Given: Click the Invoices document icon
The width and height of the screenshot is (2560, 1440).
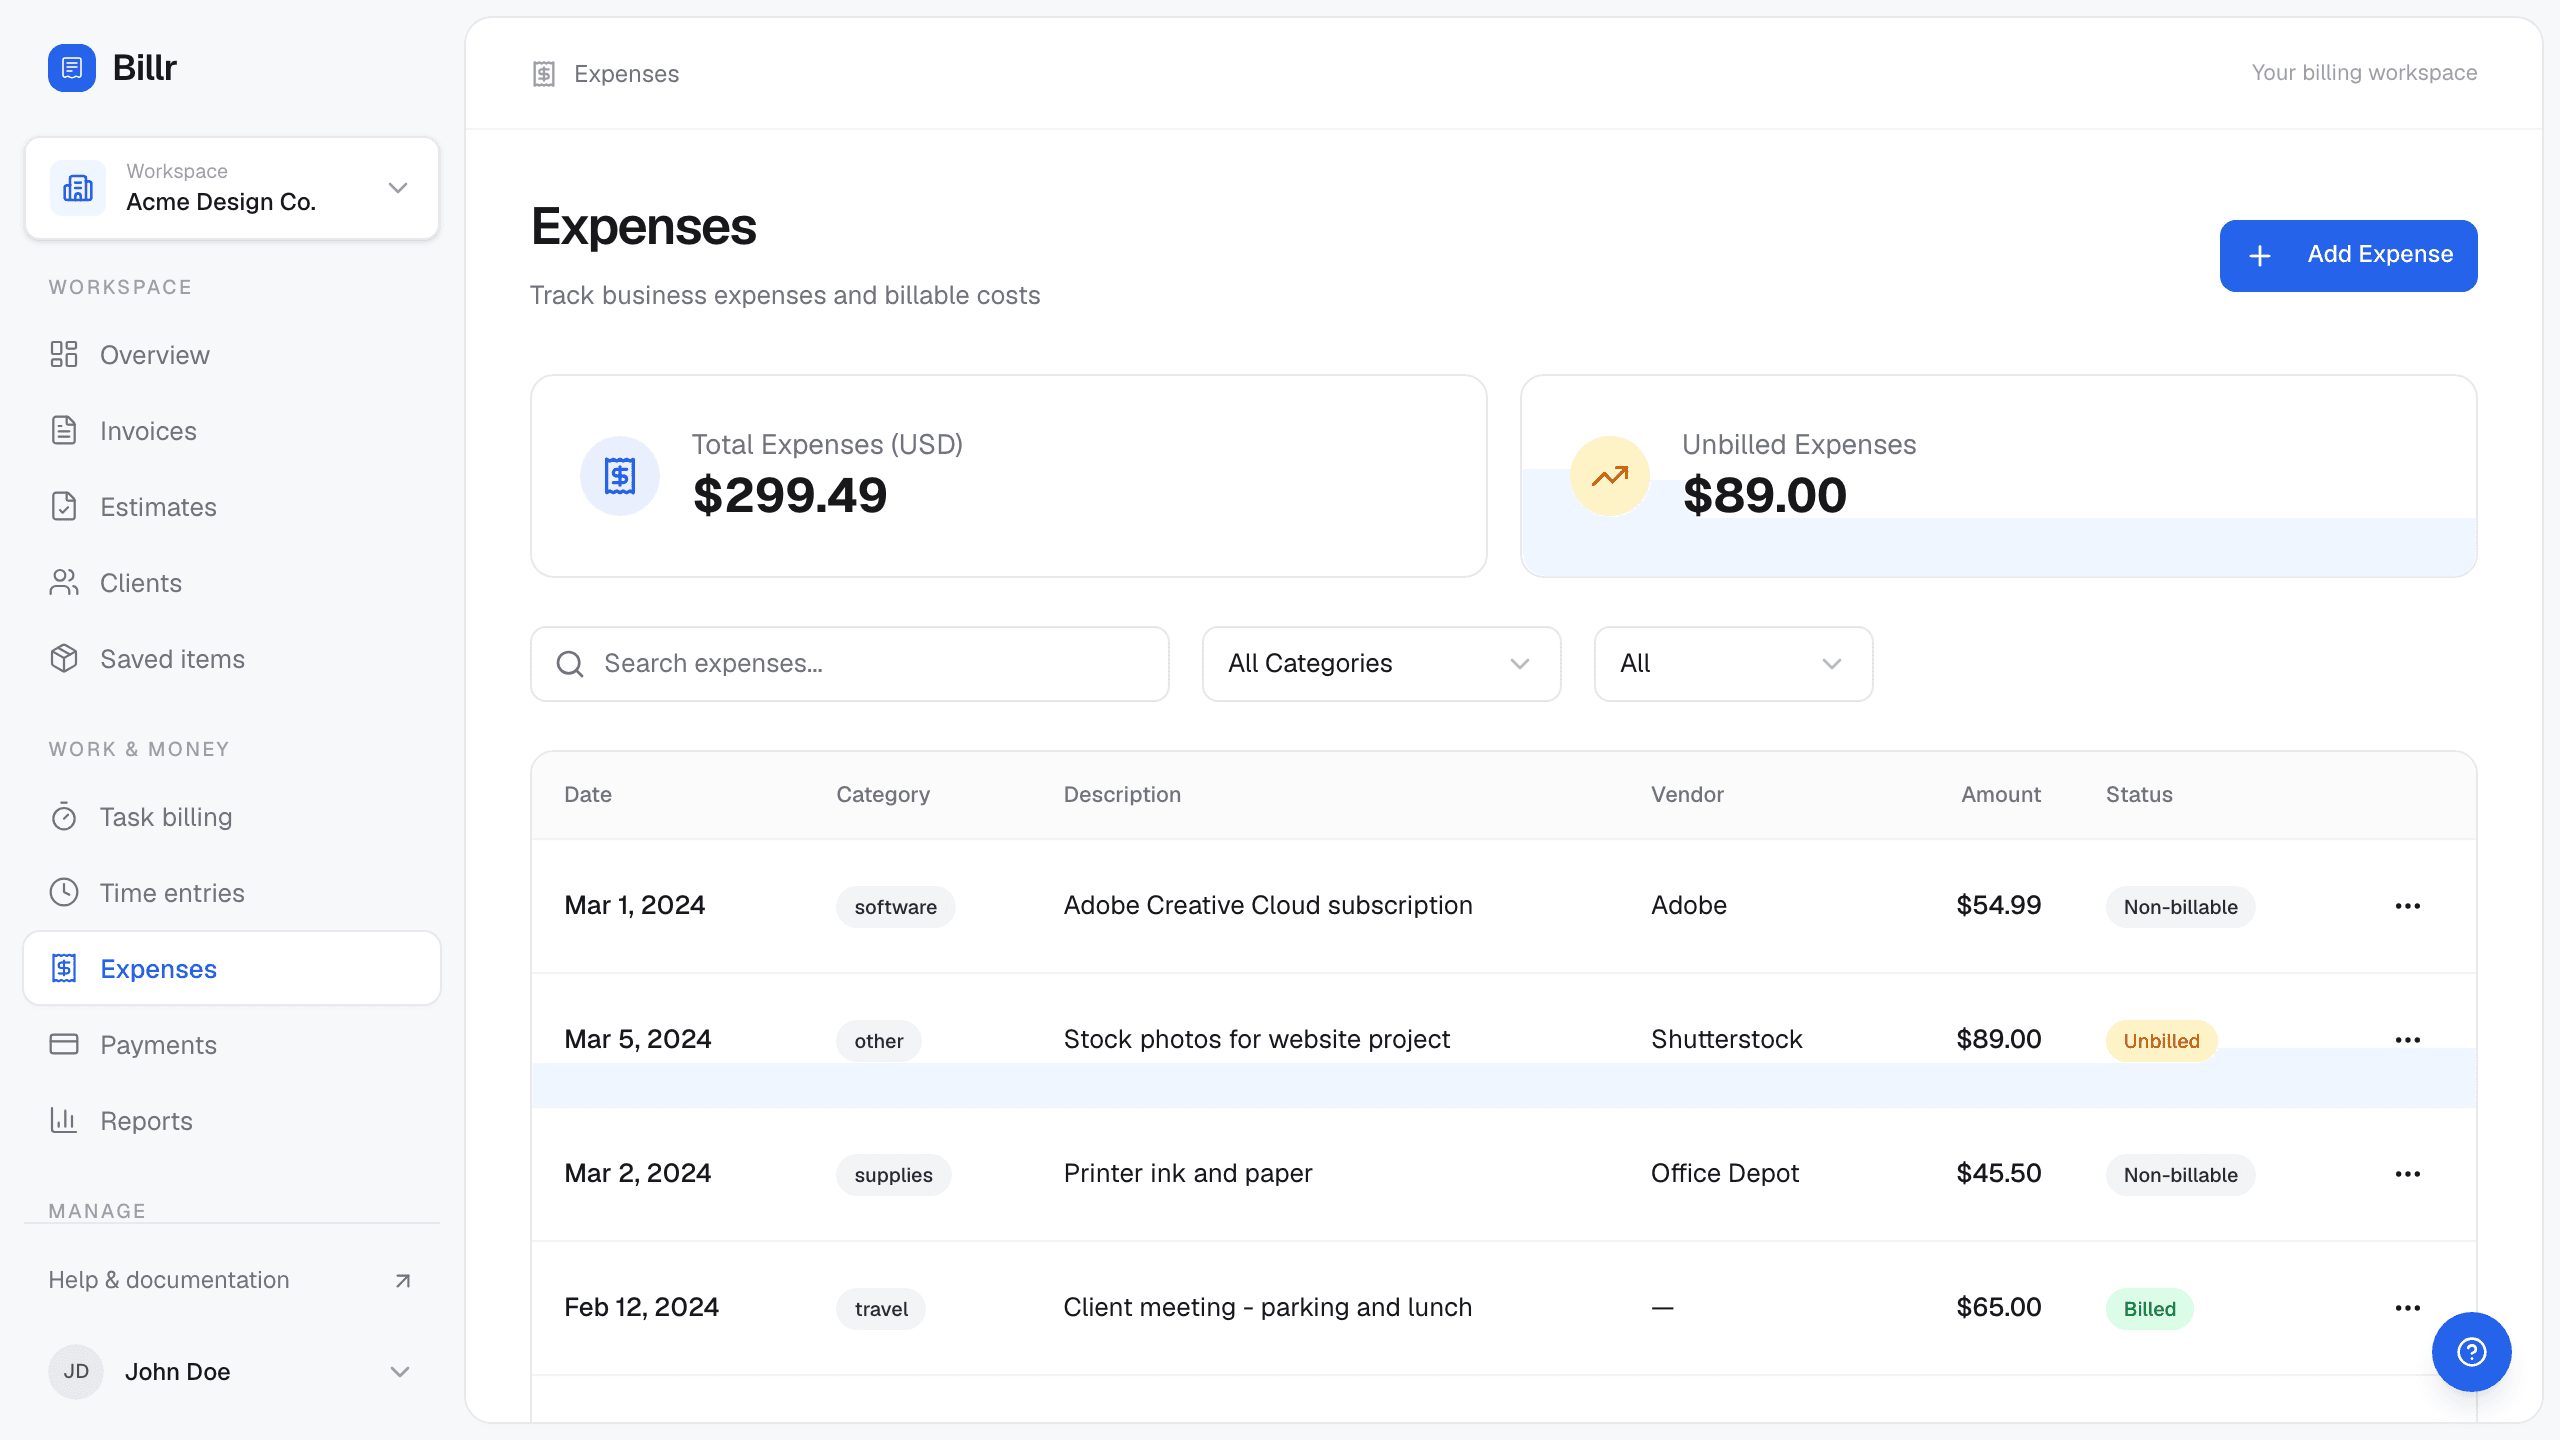Looking at the screenshot, I should (x=64, y=430).
